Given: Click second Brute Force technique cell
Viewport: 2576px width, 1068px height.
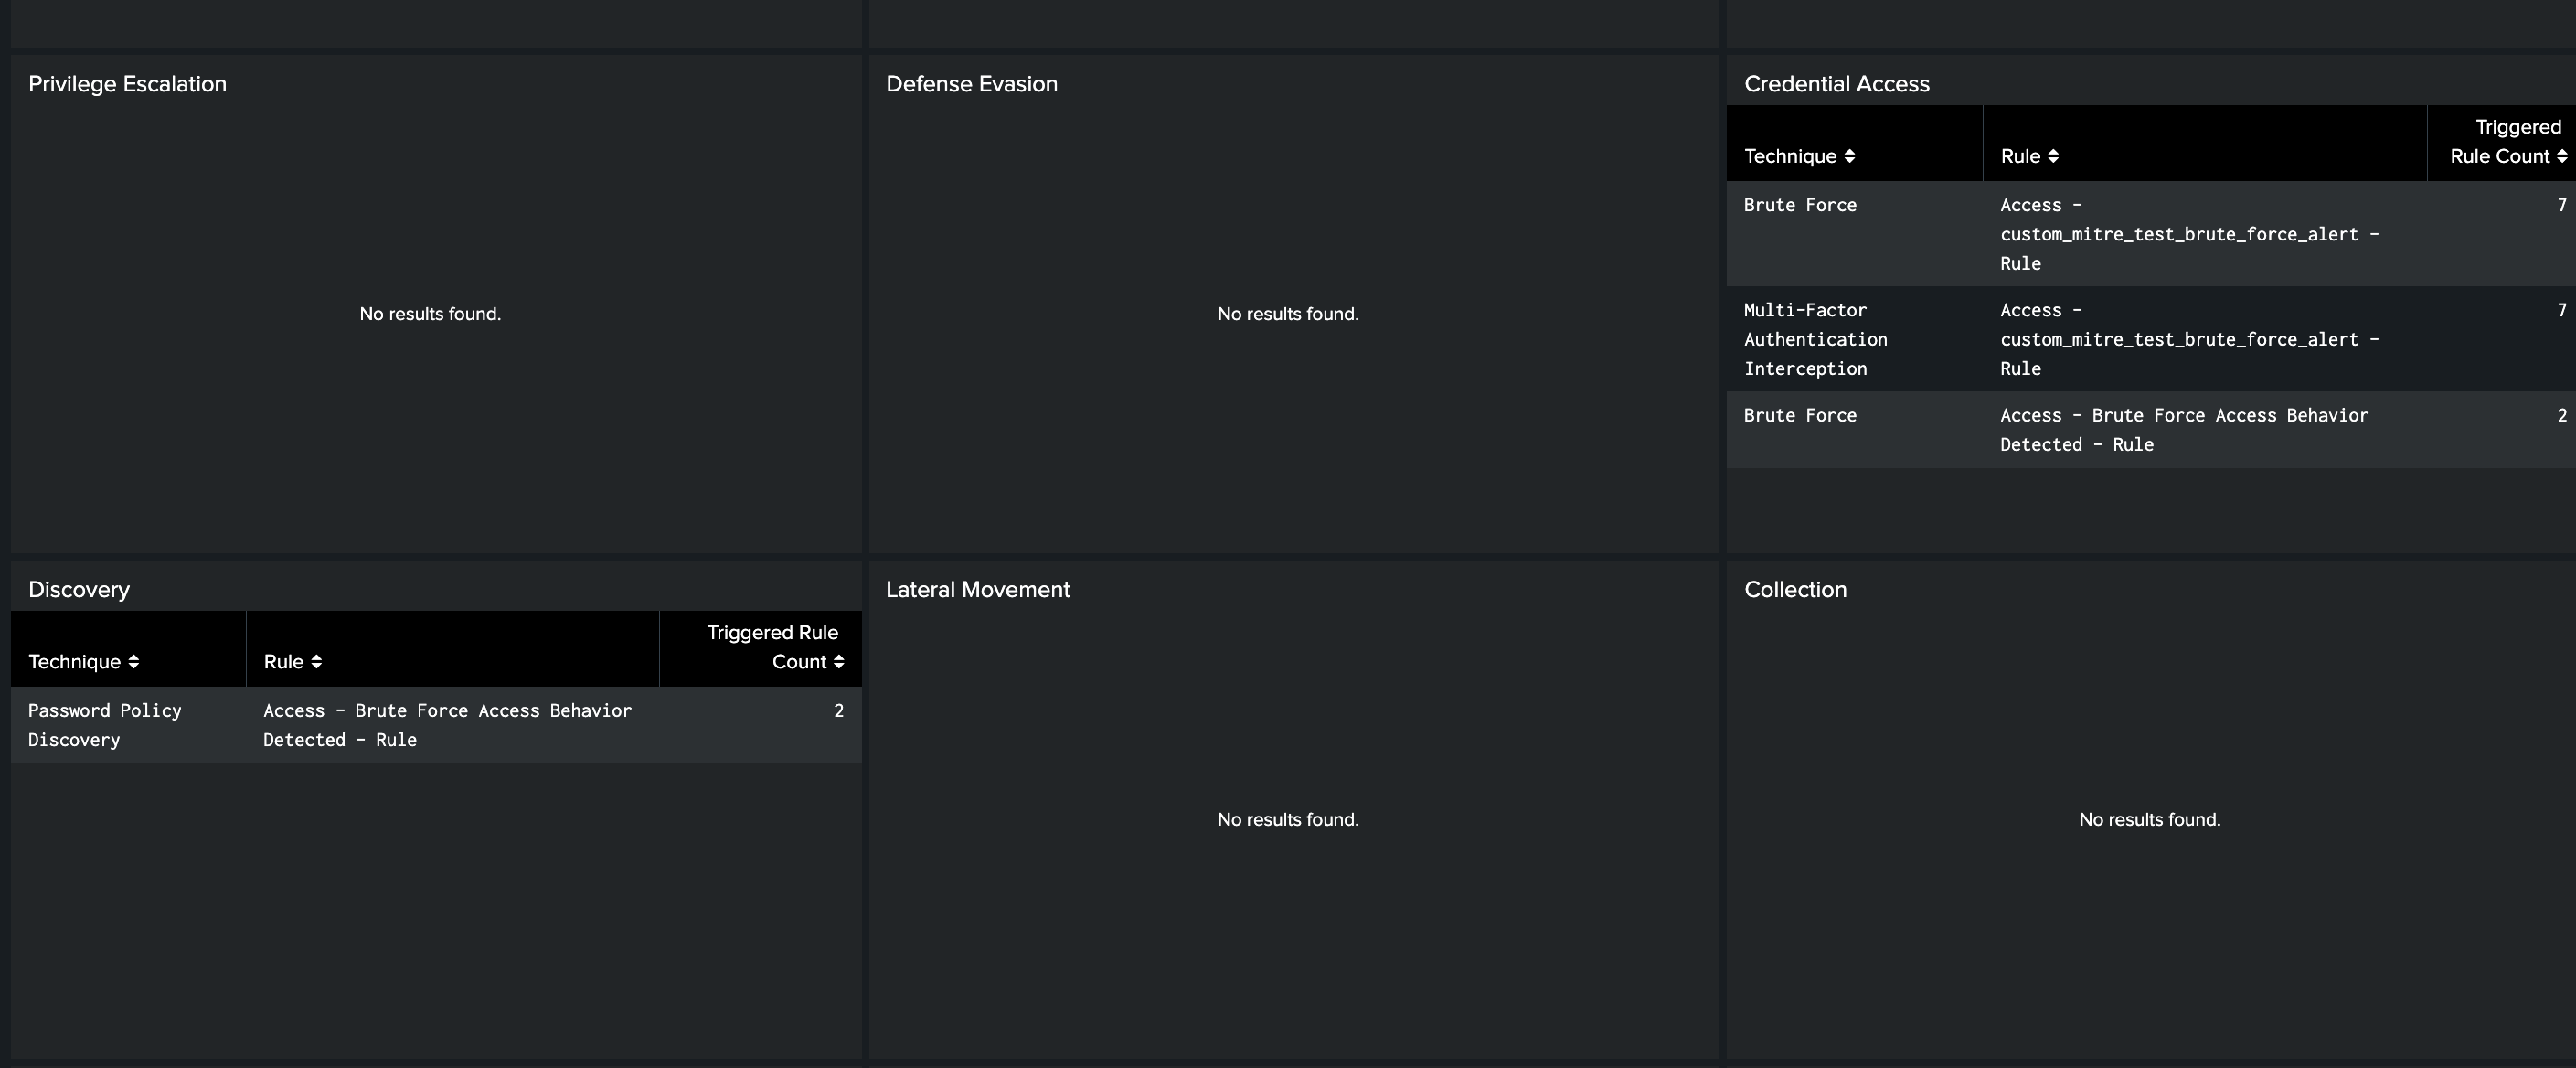Looking at the screenshot, I should [x=1799, y=415].
